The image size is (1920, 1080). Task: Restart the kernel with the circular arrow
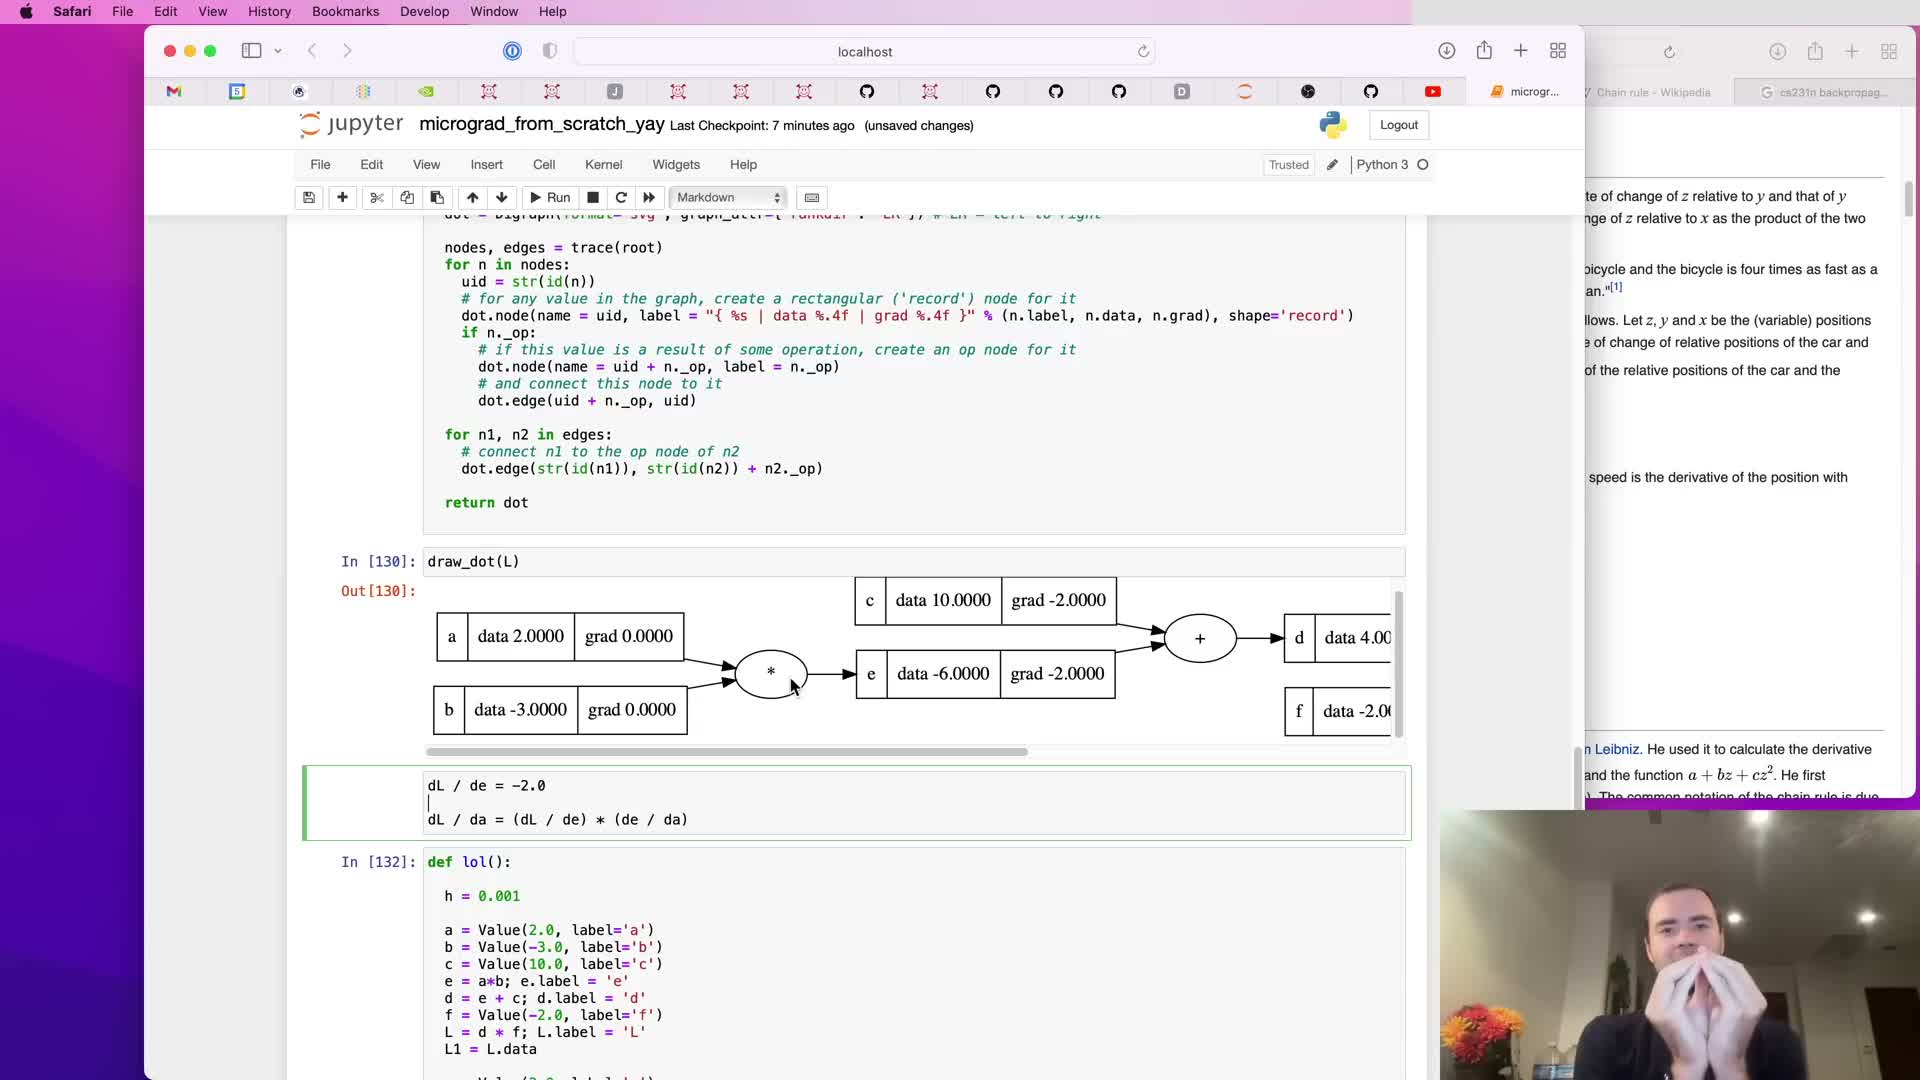click(x=621, y=197)
